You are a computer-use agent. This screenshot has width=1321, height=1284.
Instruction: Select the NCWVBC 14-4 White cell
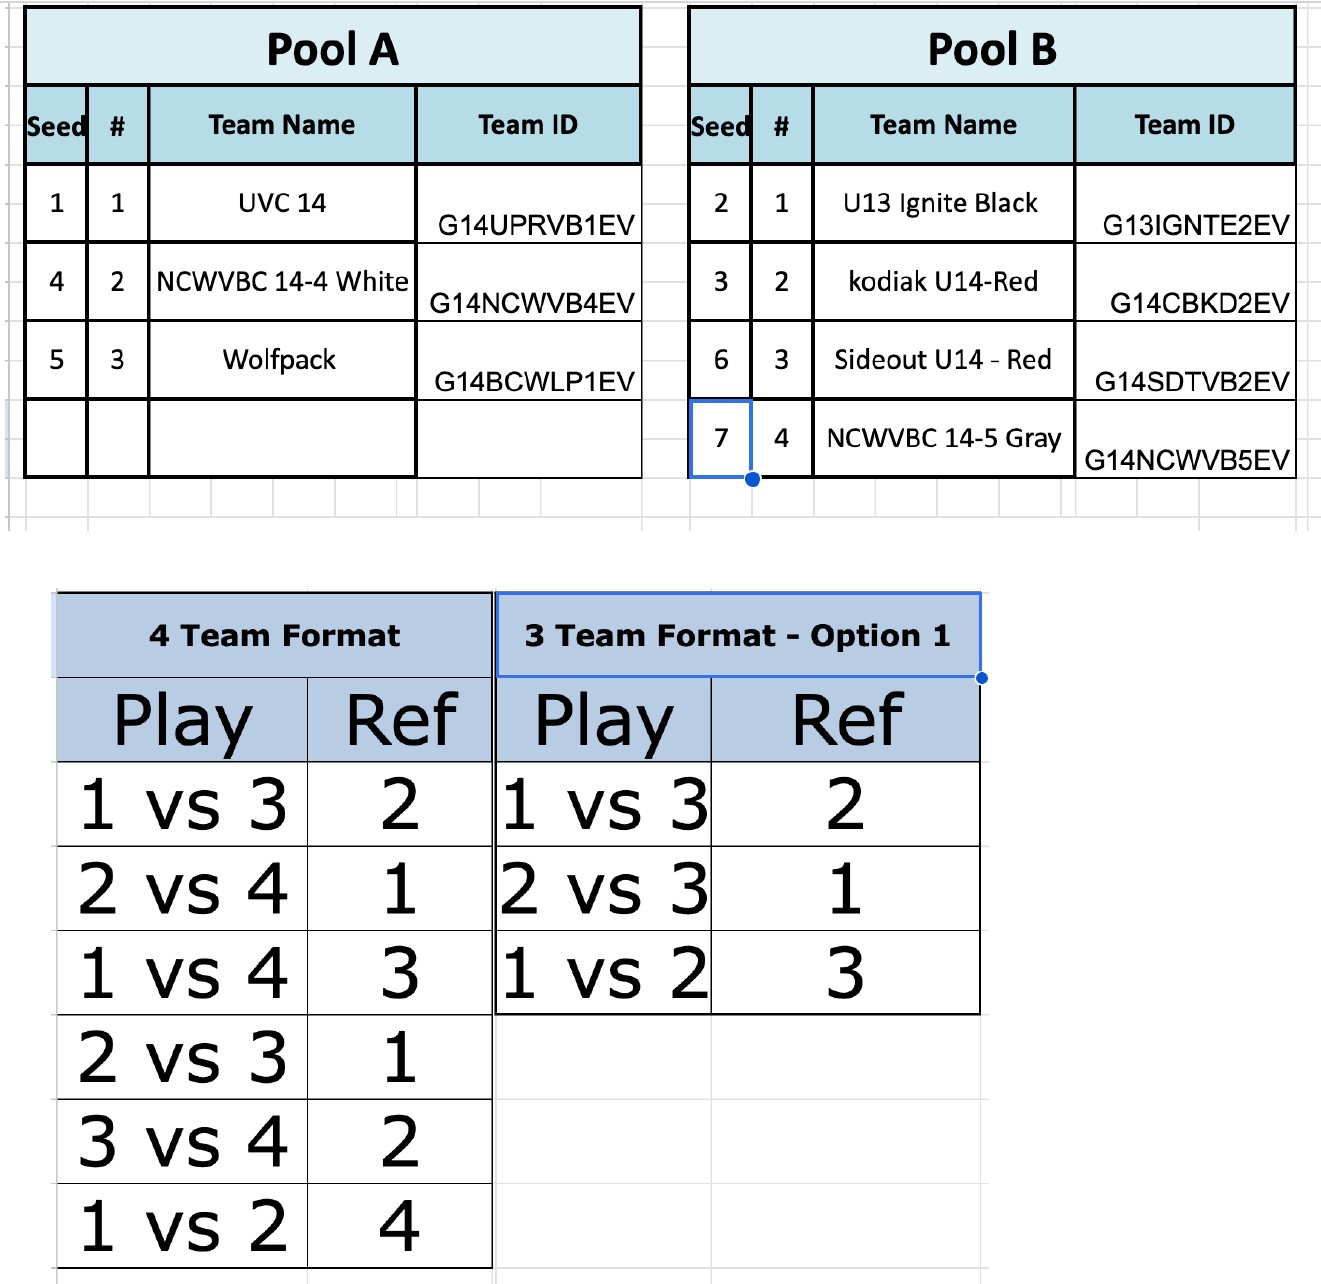282,281
